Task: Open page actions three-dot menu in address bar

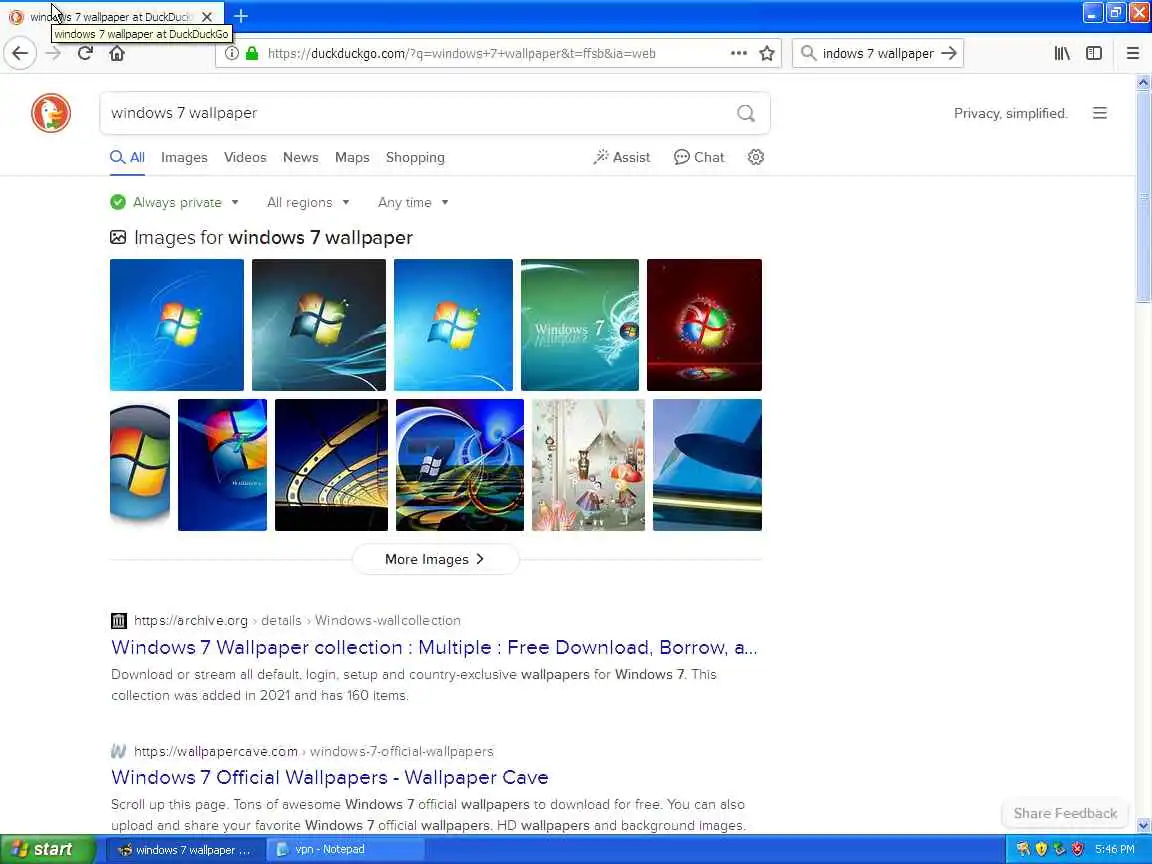Action: coord(738,53)
